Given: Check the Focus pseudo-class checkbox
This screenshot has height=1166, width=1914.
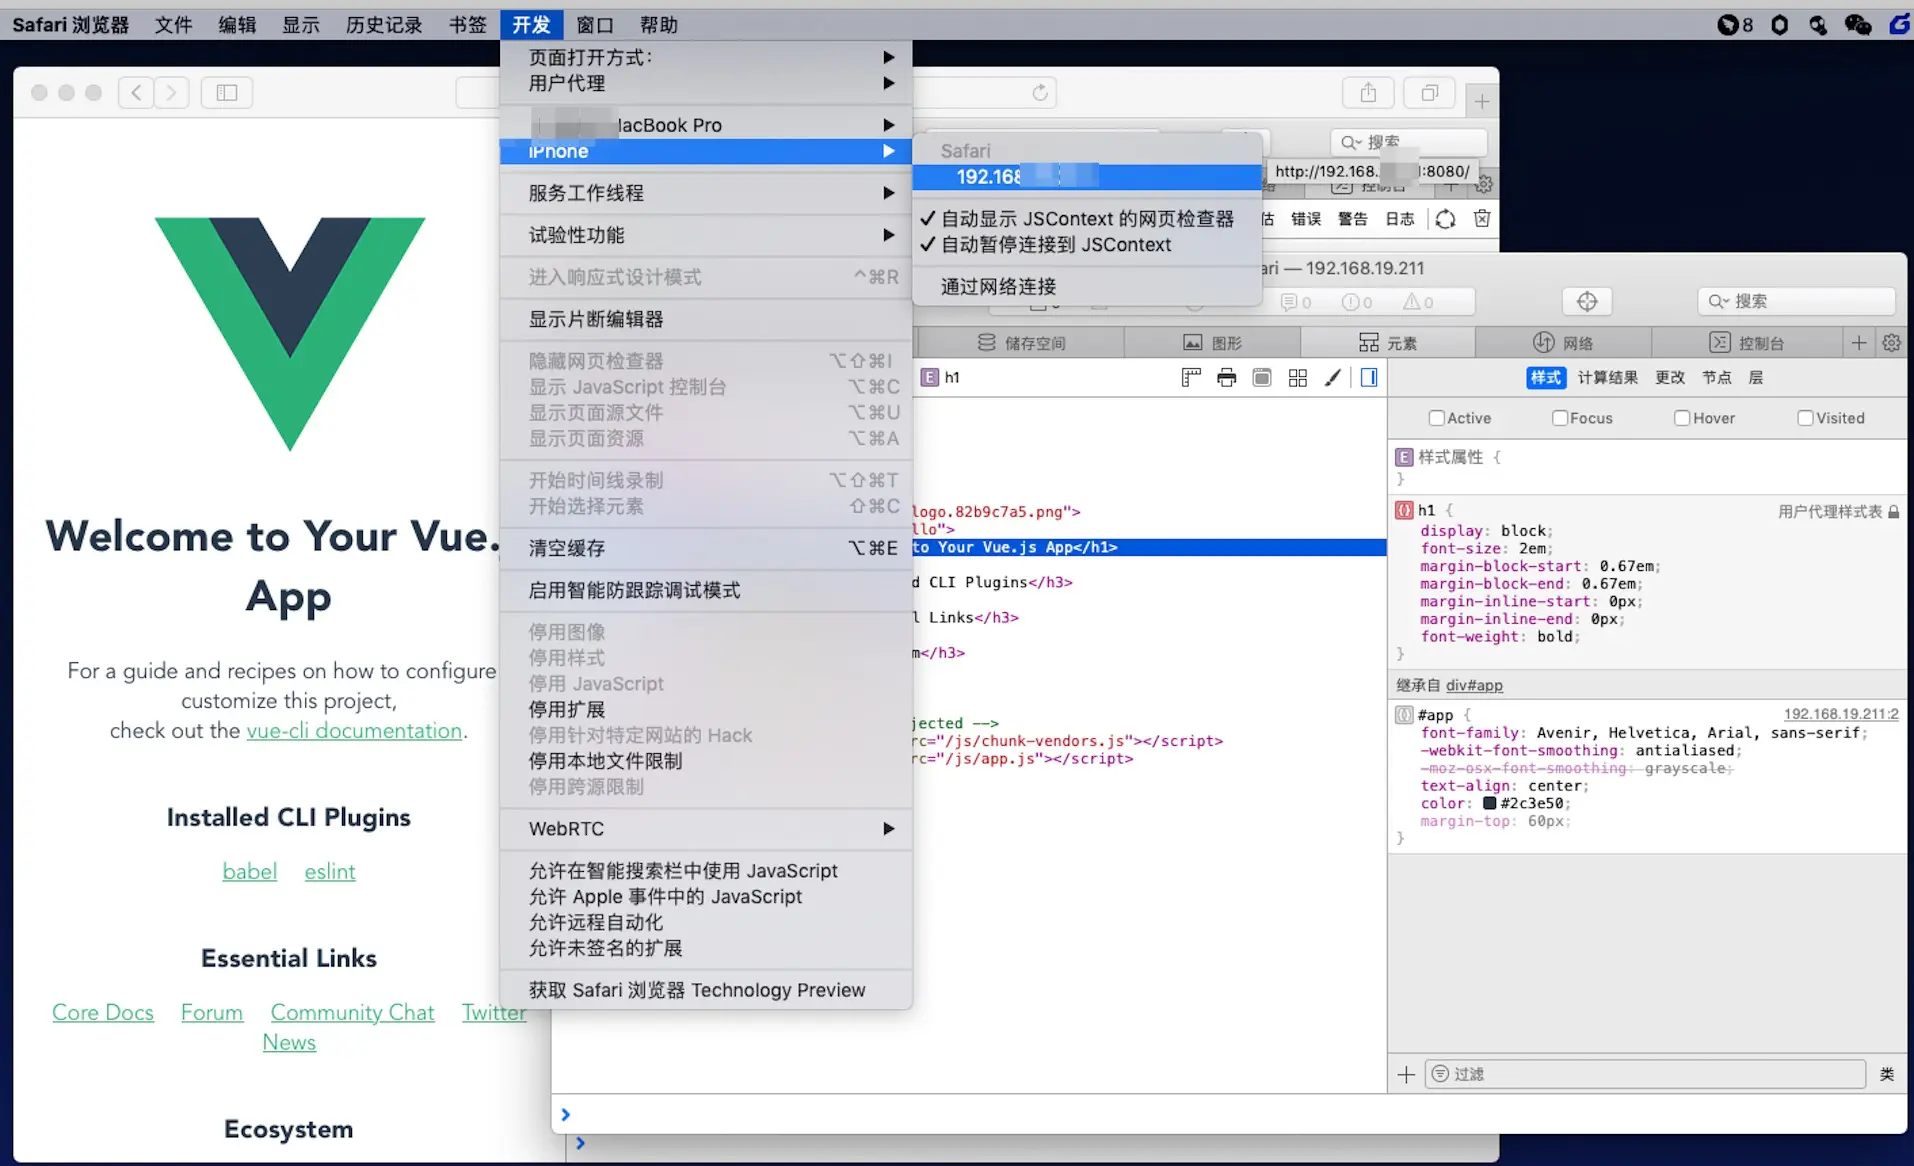Looking at the screenshot, I should tap(1559, 418).
